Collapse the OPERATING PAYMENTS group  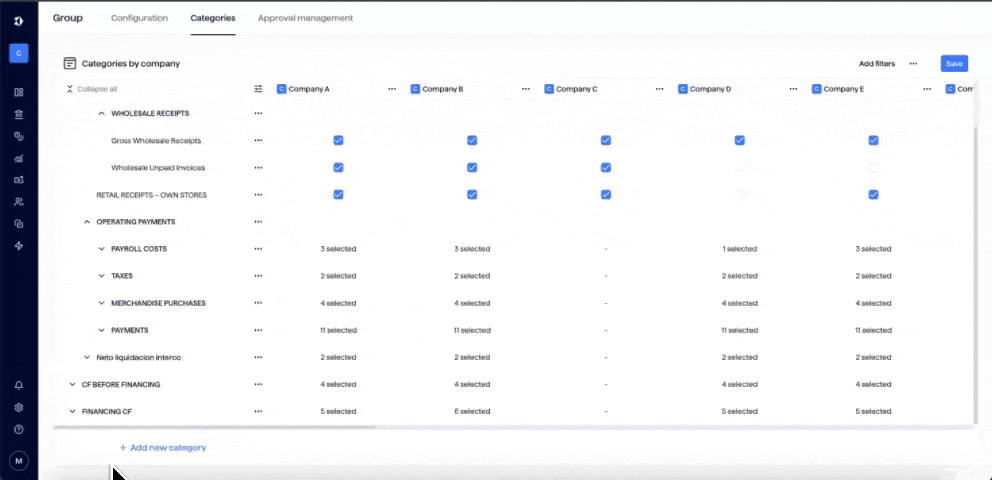click(87, 222)
